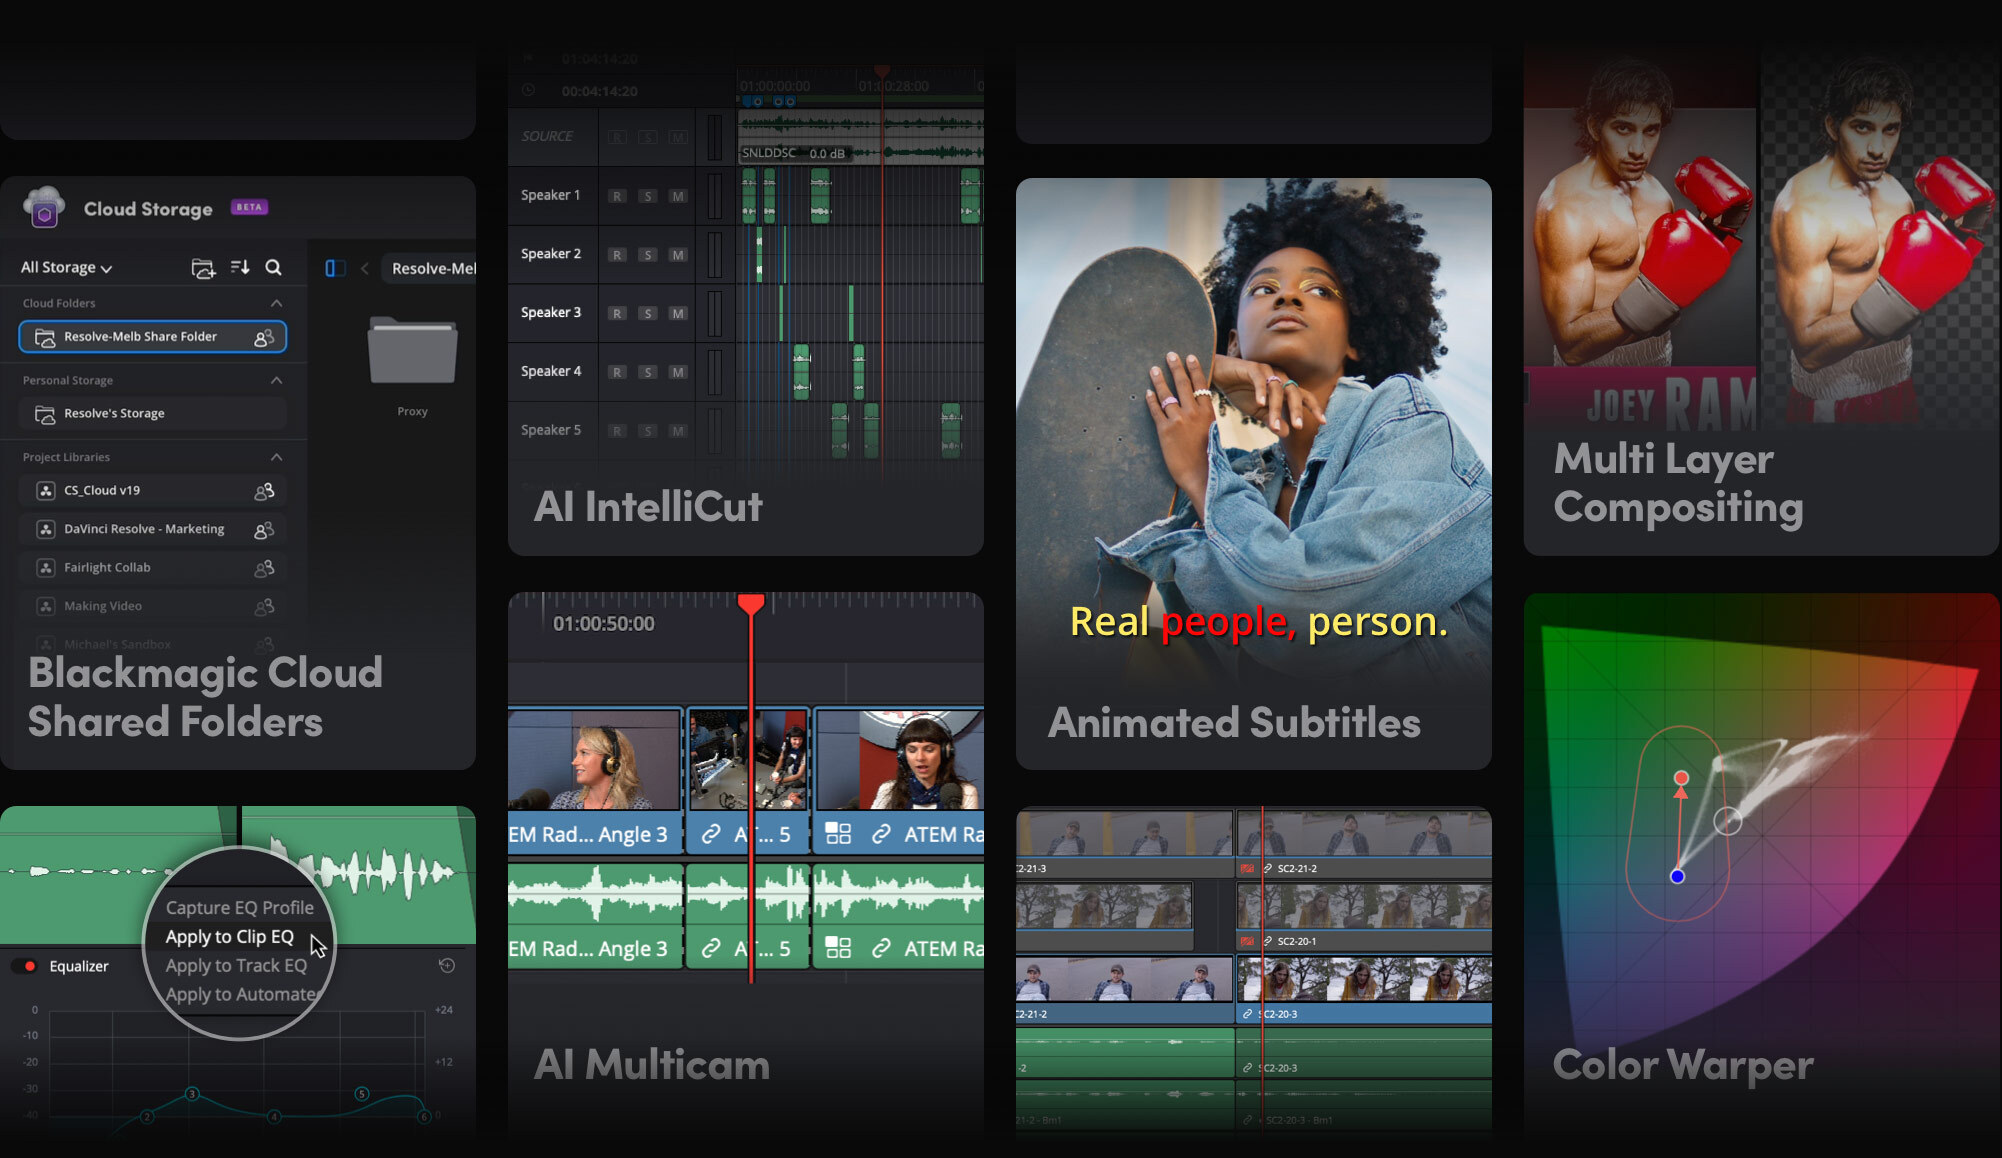
Task: Solo the Speaker 2 track
Action: coord(647,254)
